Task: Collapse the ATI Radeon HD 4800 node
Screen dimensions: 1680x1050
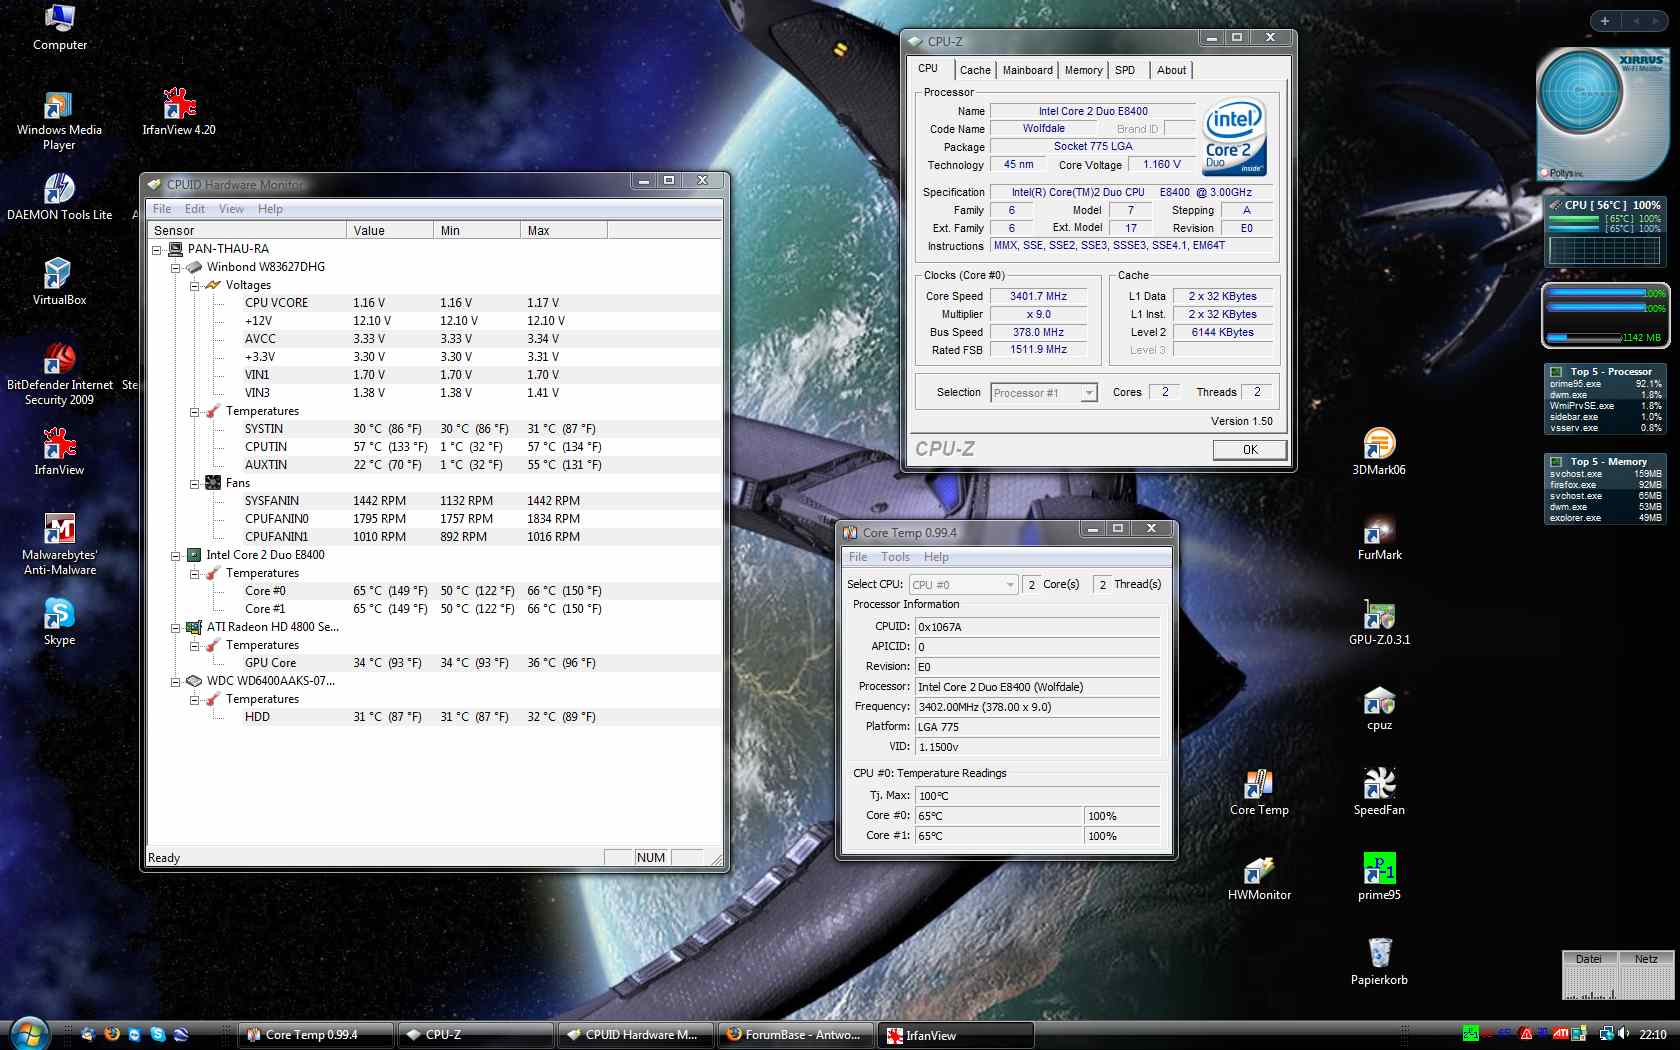Action: (176, 627)
